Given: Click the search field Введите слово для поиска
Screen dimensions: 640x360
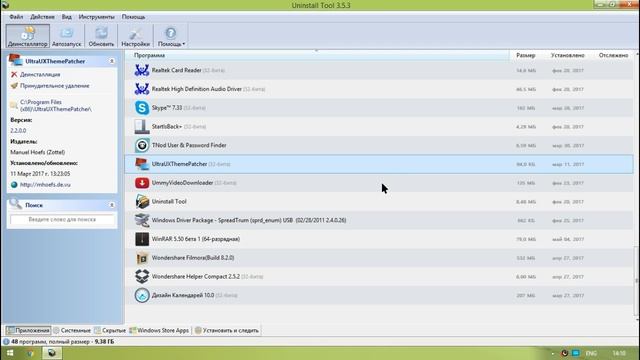Looking at the screenshot, I should click(62, 220).
